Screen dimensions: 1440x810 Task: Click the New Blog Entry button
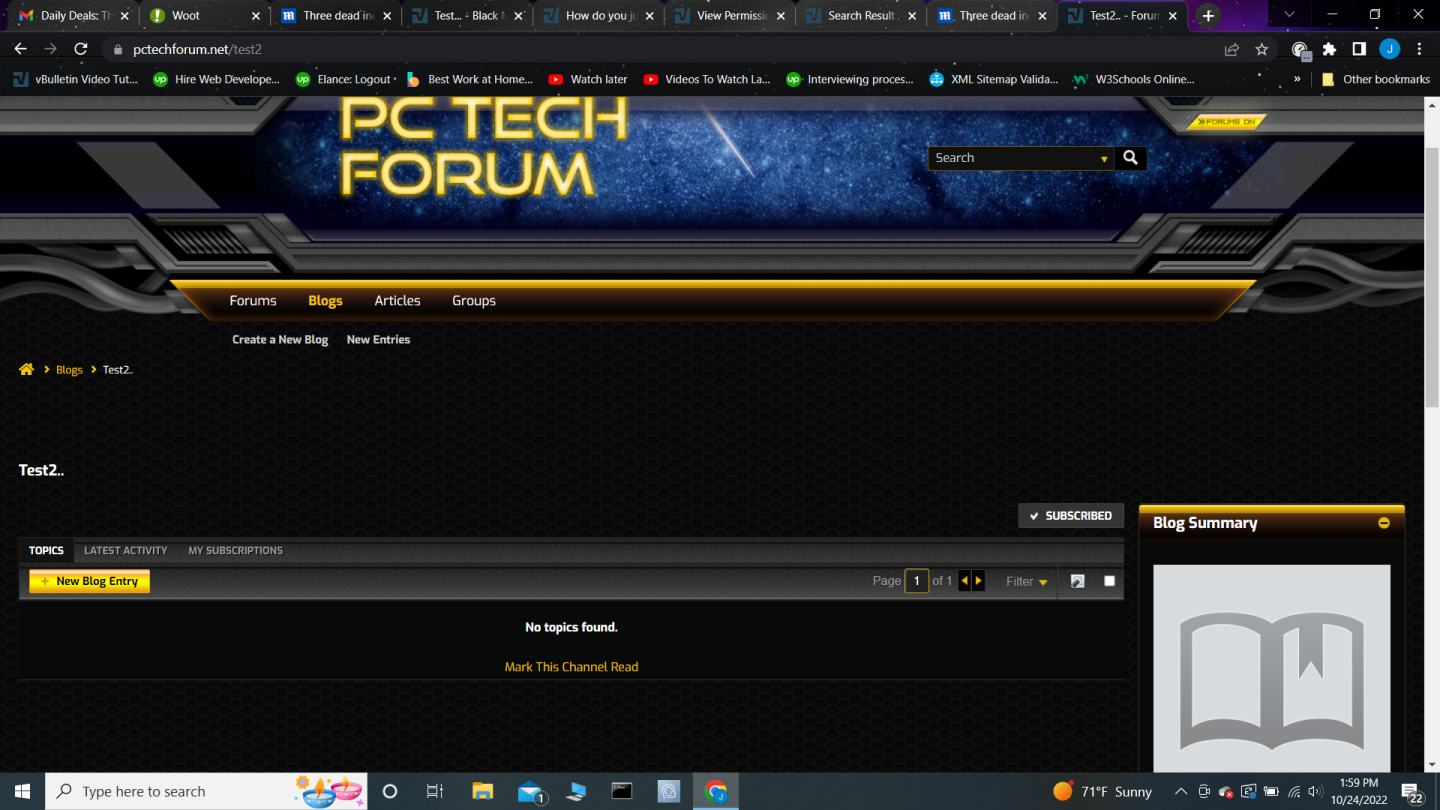[89, 581]
